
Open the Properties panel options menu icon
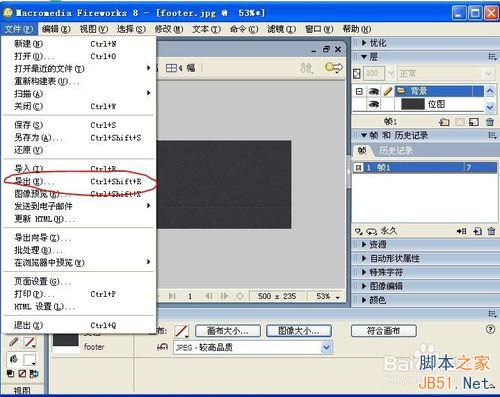point(492,314)
